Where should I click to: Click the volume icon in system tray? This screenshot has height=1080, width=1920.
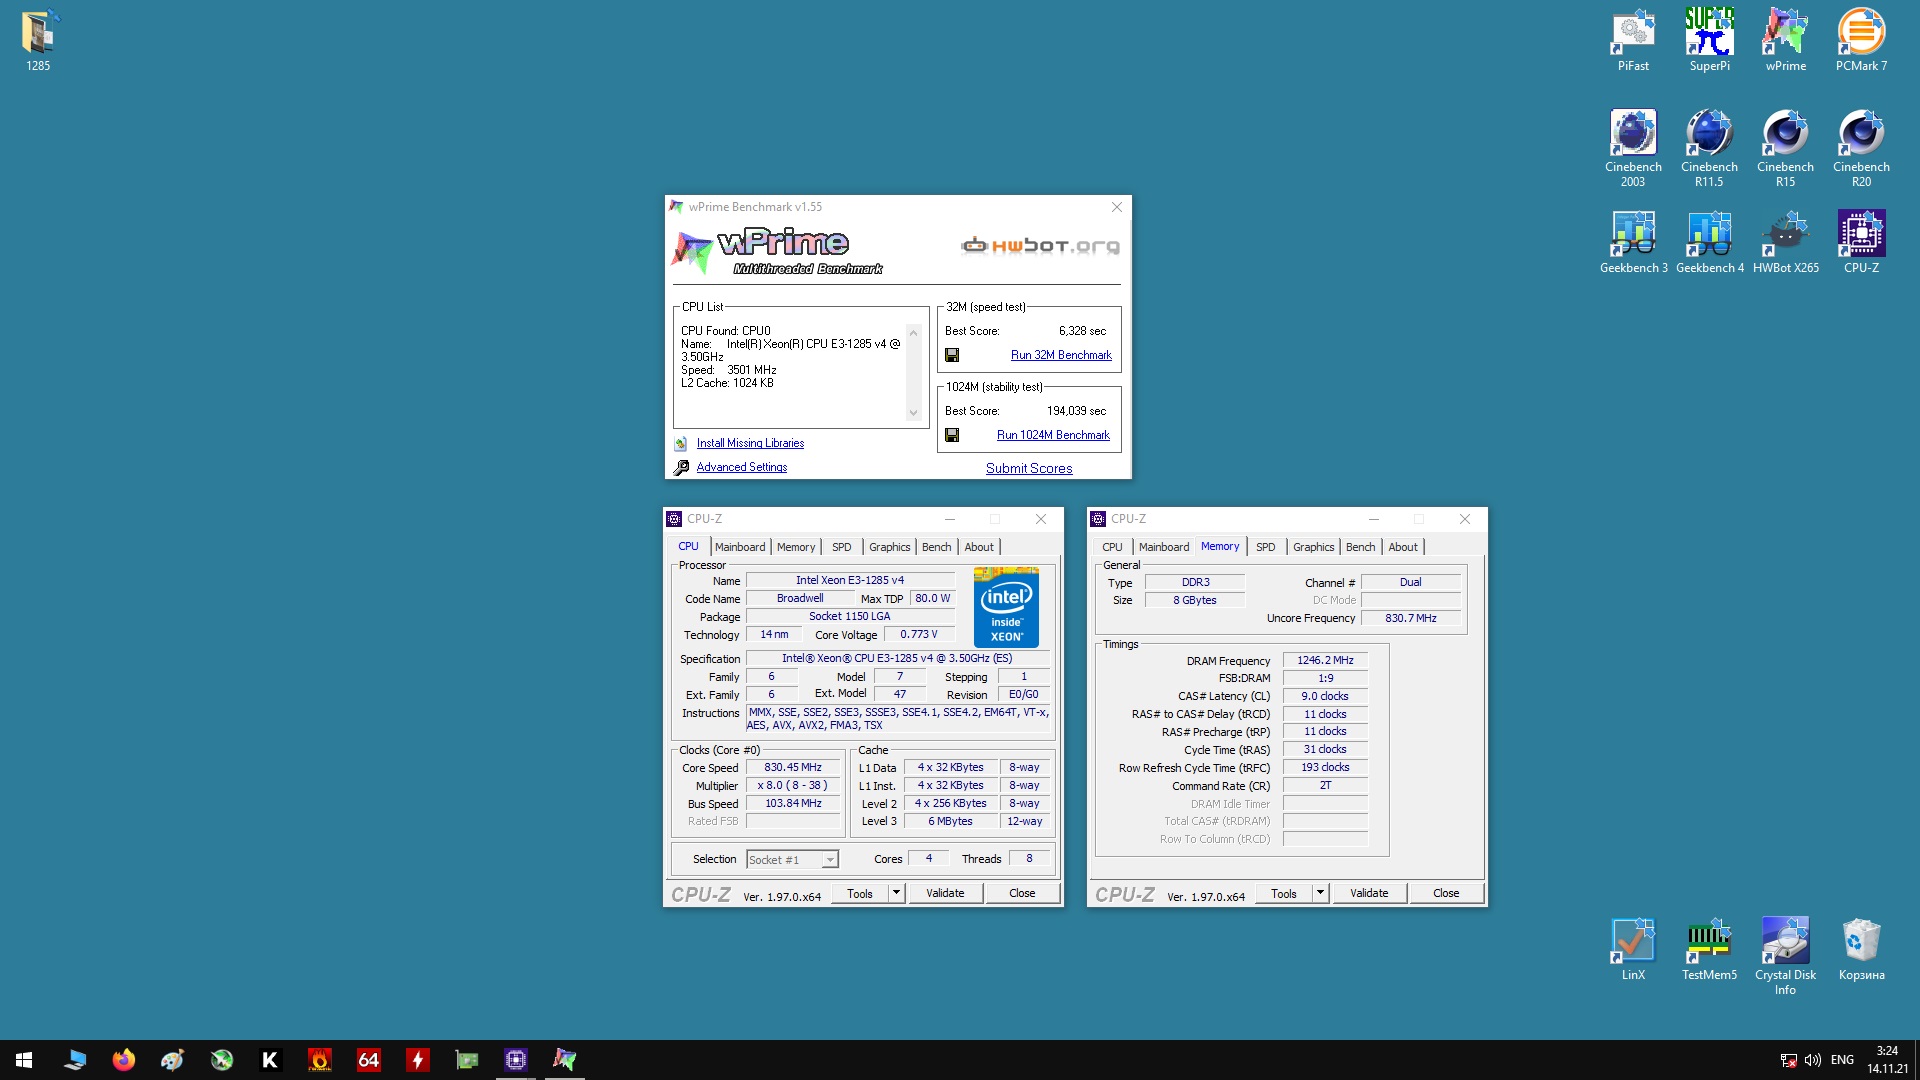[x=1812, y=1060]
